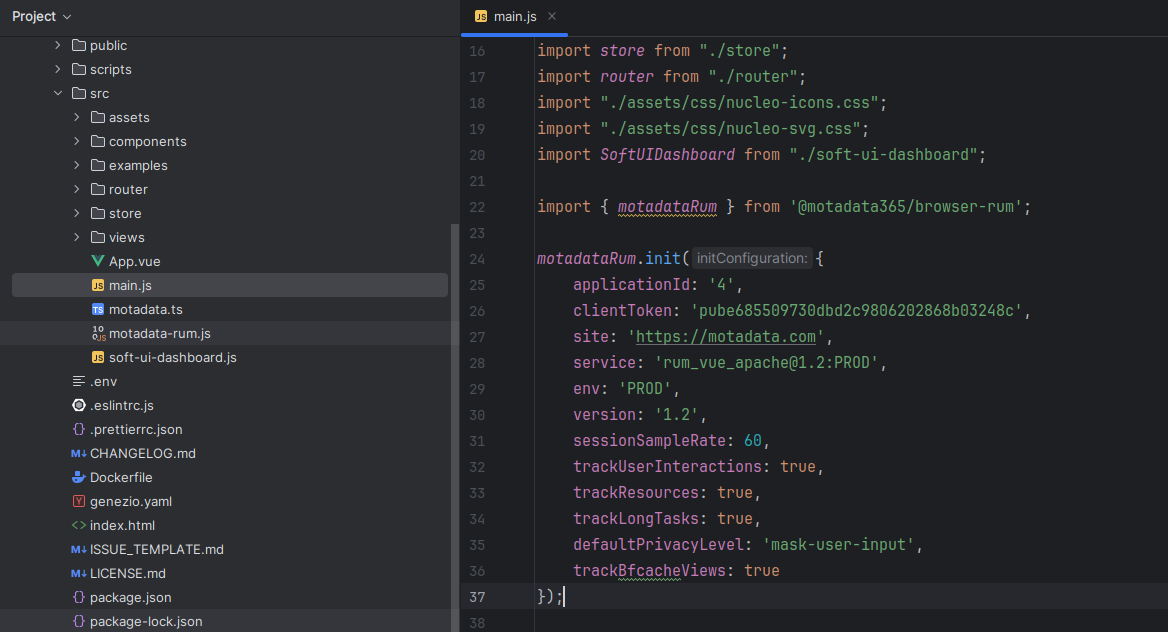Click the Markdown icon beside CHANGELOG.md
The image size is (1168, 632).
tap(79, 453)
